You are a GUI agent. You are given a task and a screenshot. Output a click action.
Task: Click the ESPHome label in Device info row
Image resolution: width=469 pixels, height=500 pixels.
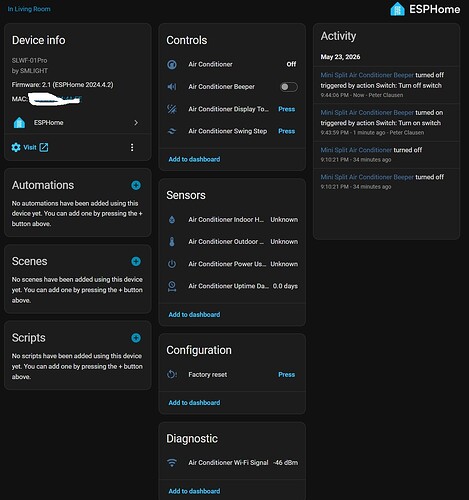pos(48,123)
